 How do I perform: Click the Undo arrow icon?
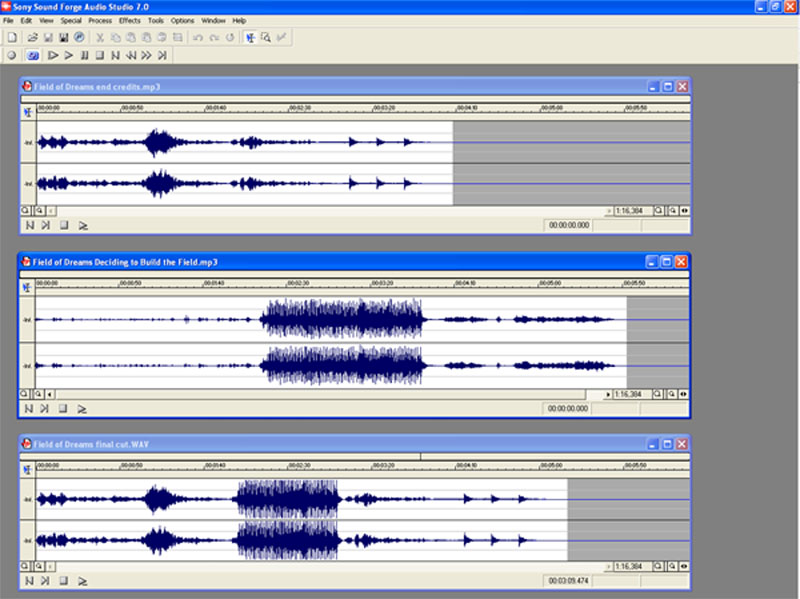click(198, 37)
